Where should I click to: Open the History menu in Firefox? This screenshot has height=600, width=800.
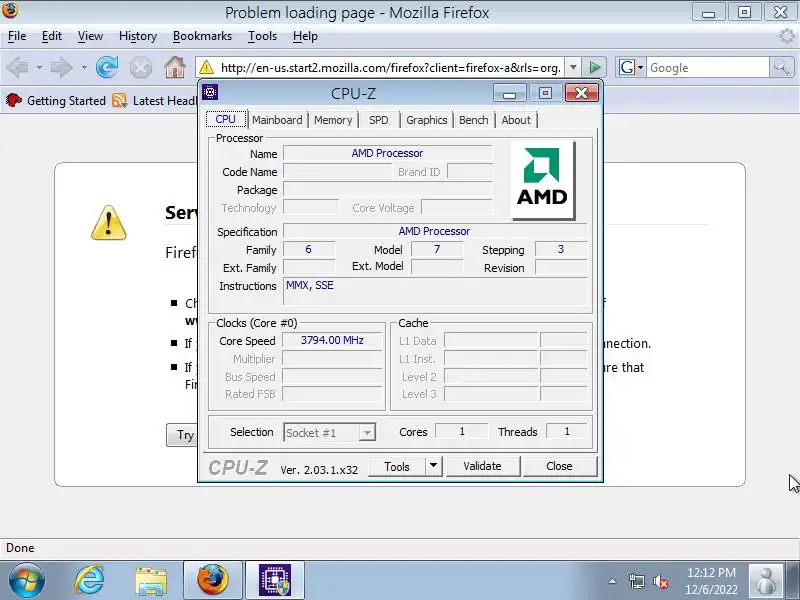pyautogui.click(x=138, y=36)
